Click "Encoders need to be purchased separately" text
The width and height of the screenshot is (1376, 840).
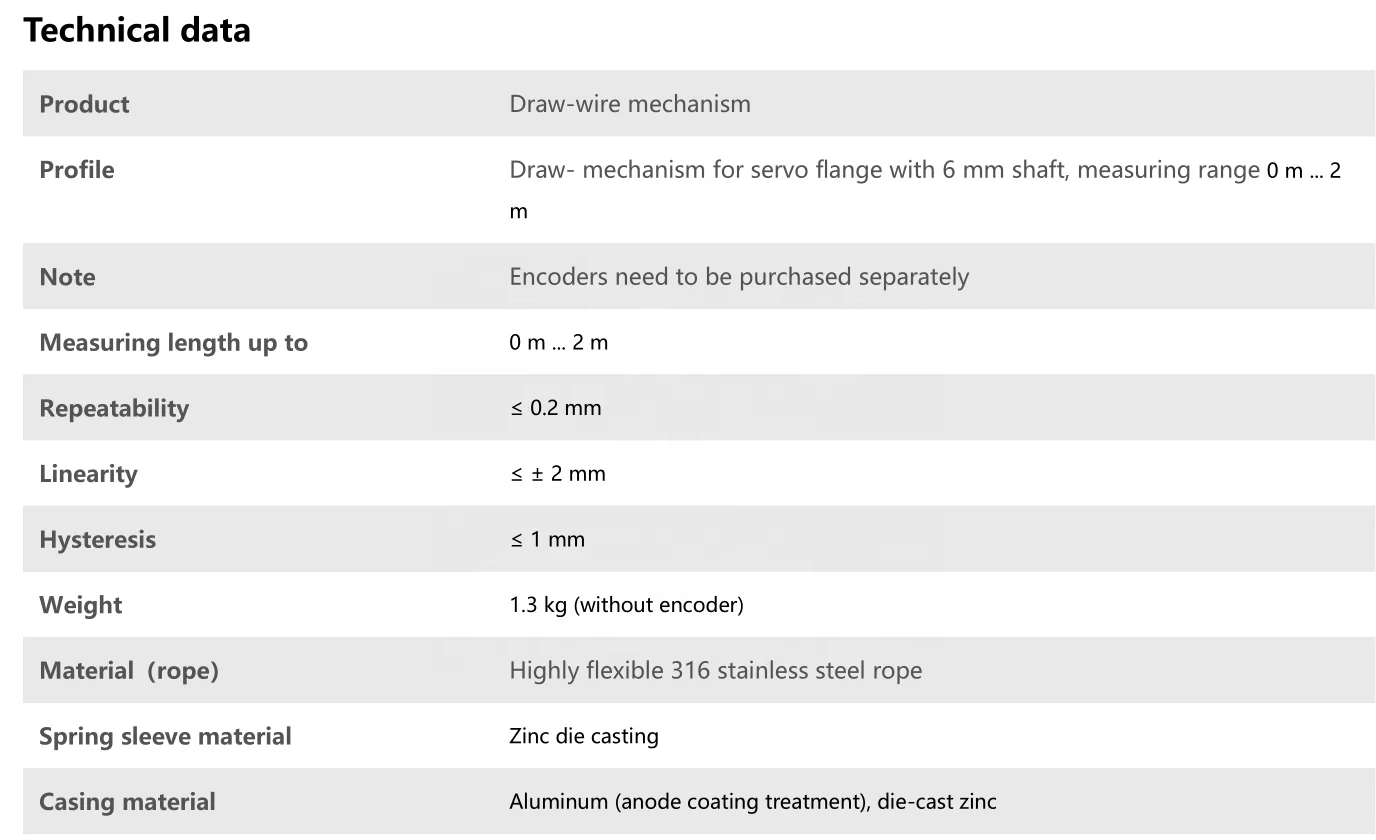coord(739,277)
